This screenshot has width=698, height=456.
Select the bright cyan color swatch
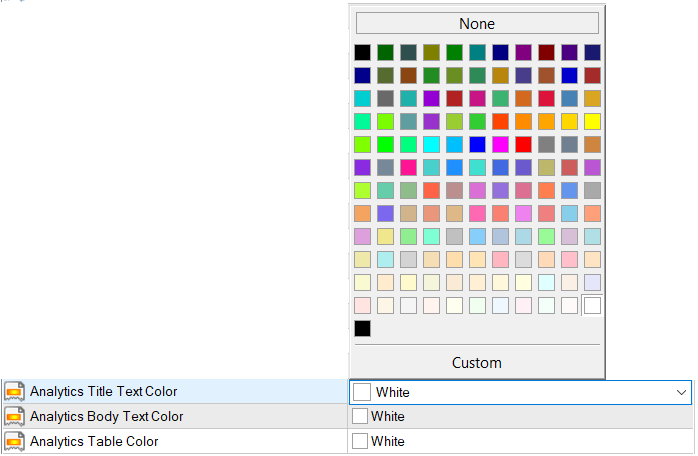(x=431, y=144)
